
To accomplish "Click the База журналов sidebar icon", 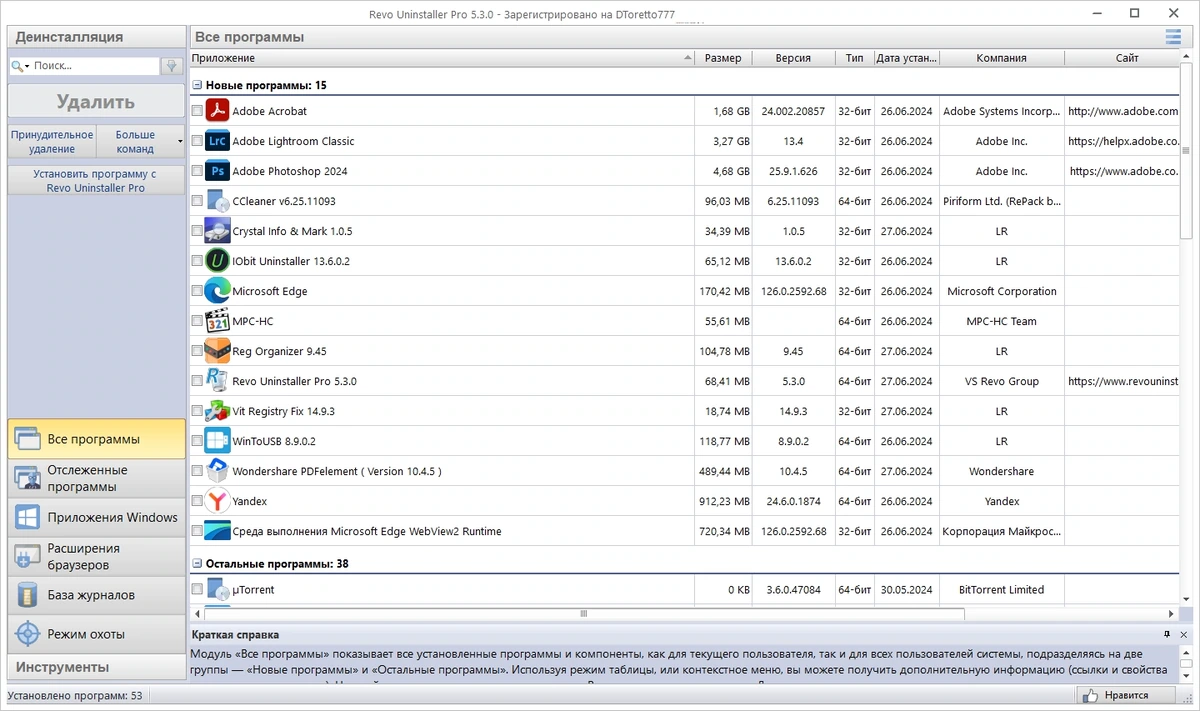I will click(x=26, y=595).
